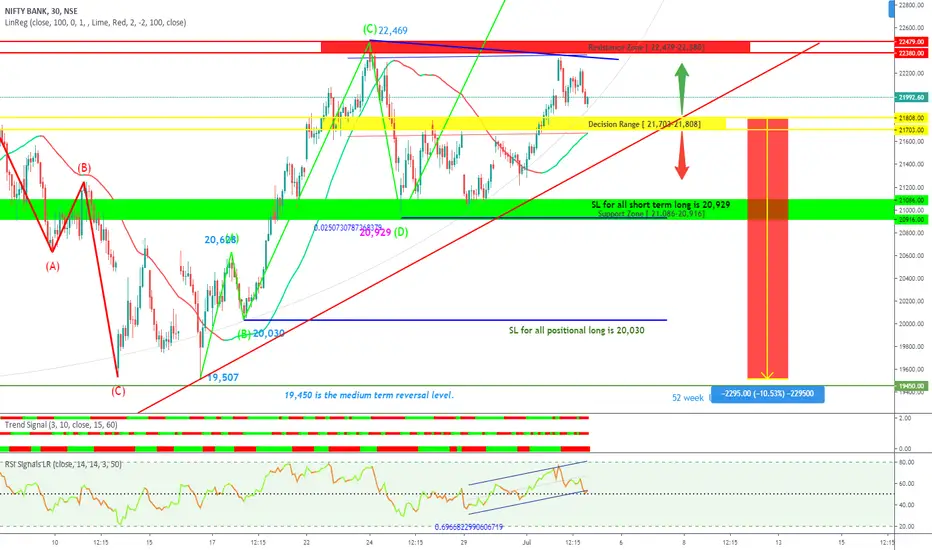Select the 52 week text label
932x550 pixels.
pyautogui.click(x=688, y=398)
